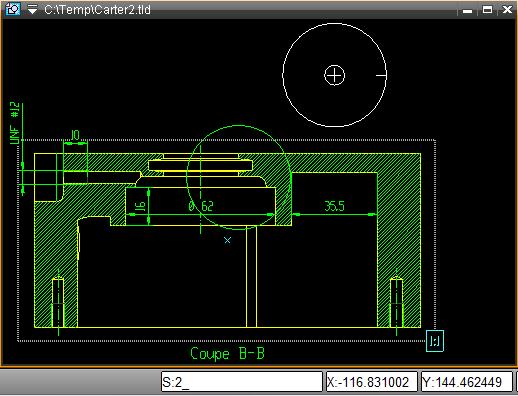Screen dimensions: 518x396
Task: Select the UNF #12 thread annotation
Action: (x=15, y=123)
